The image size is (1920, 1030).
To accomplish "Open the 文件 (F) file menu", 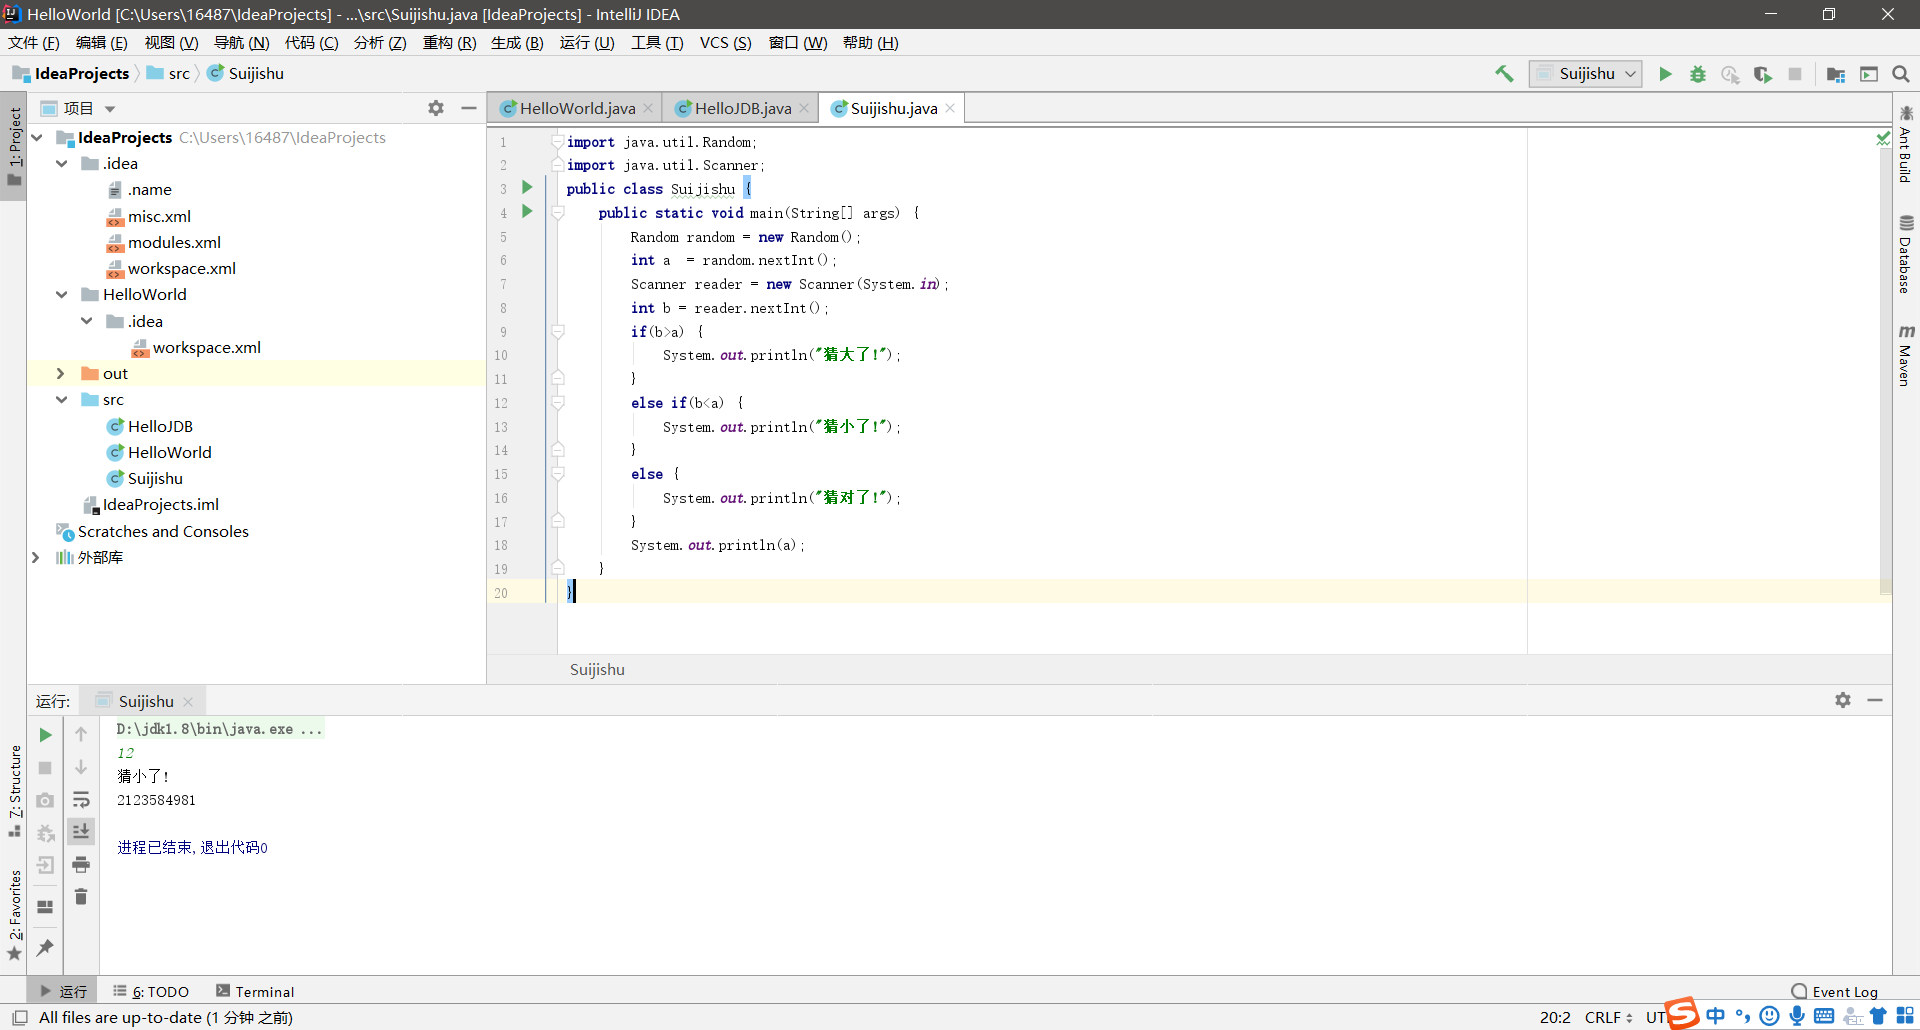I will (x=34, y=42).
